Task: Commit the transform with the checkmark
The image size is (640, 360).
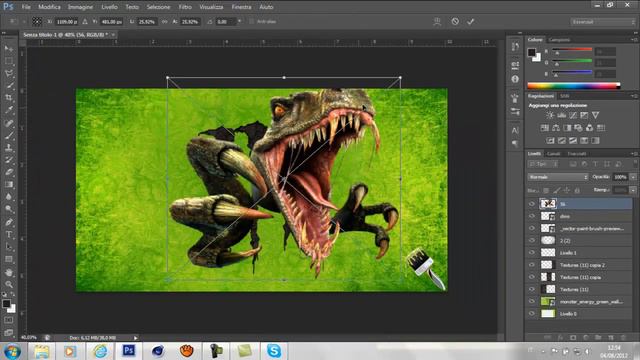Action: point(471,22)
